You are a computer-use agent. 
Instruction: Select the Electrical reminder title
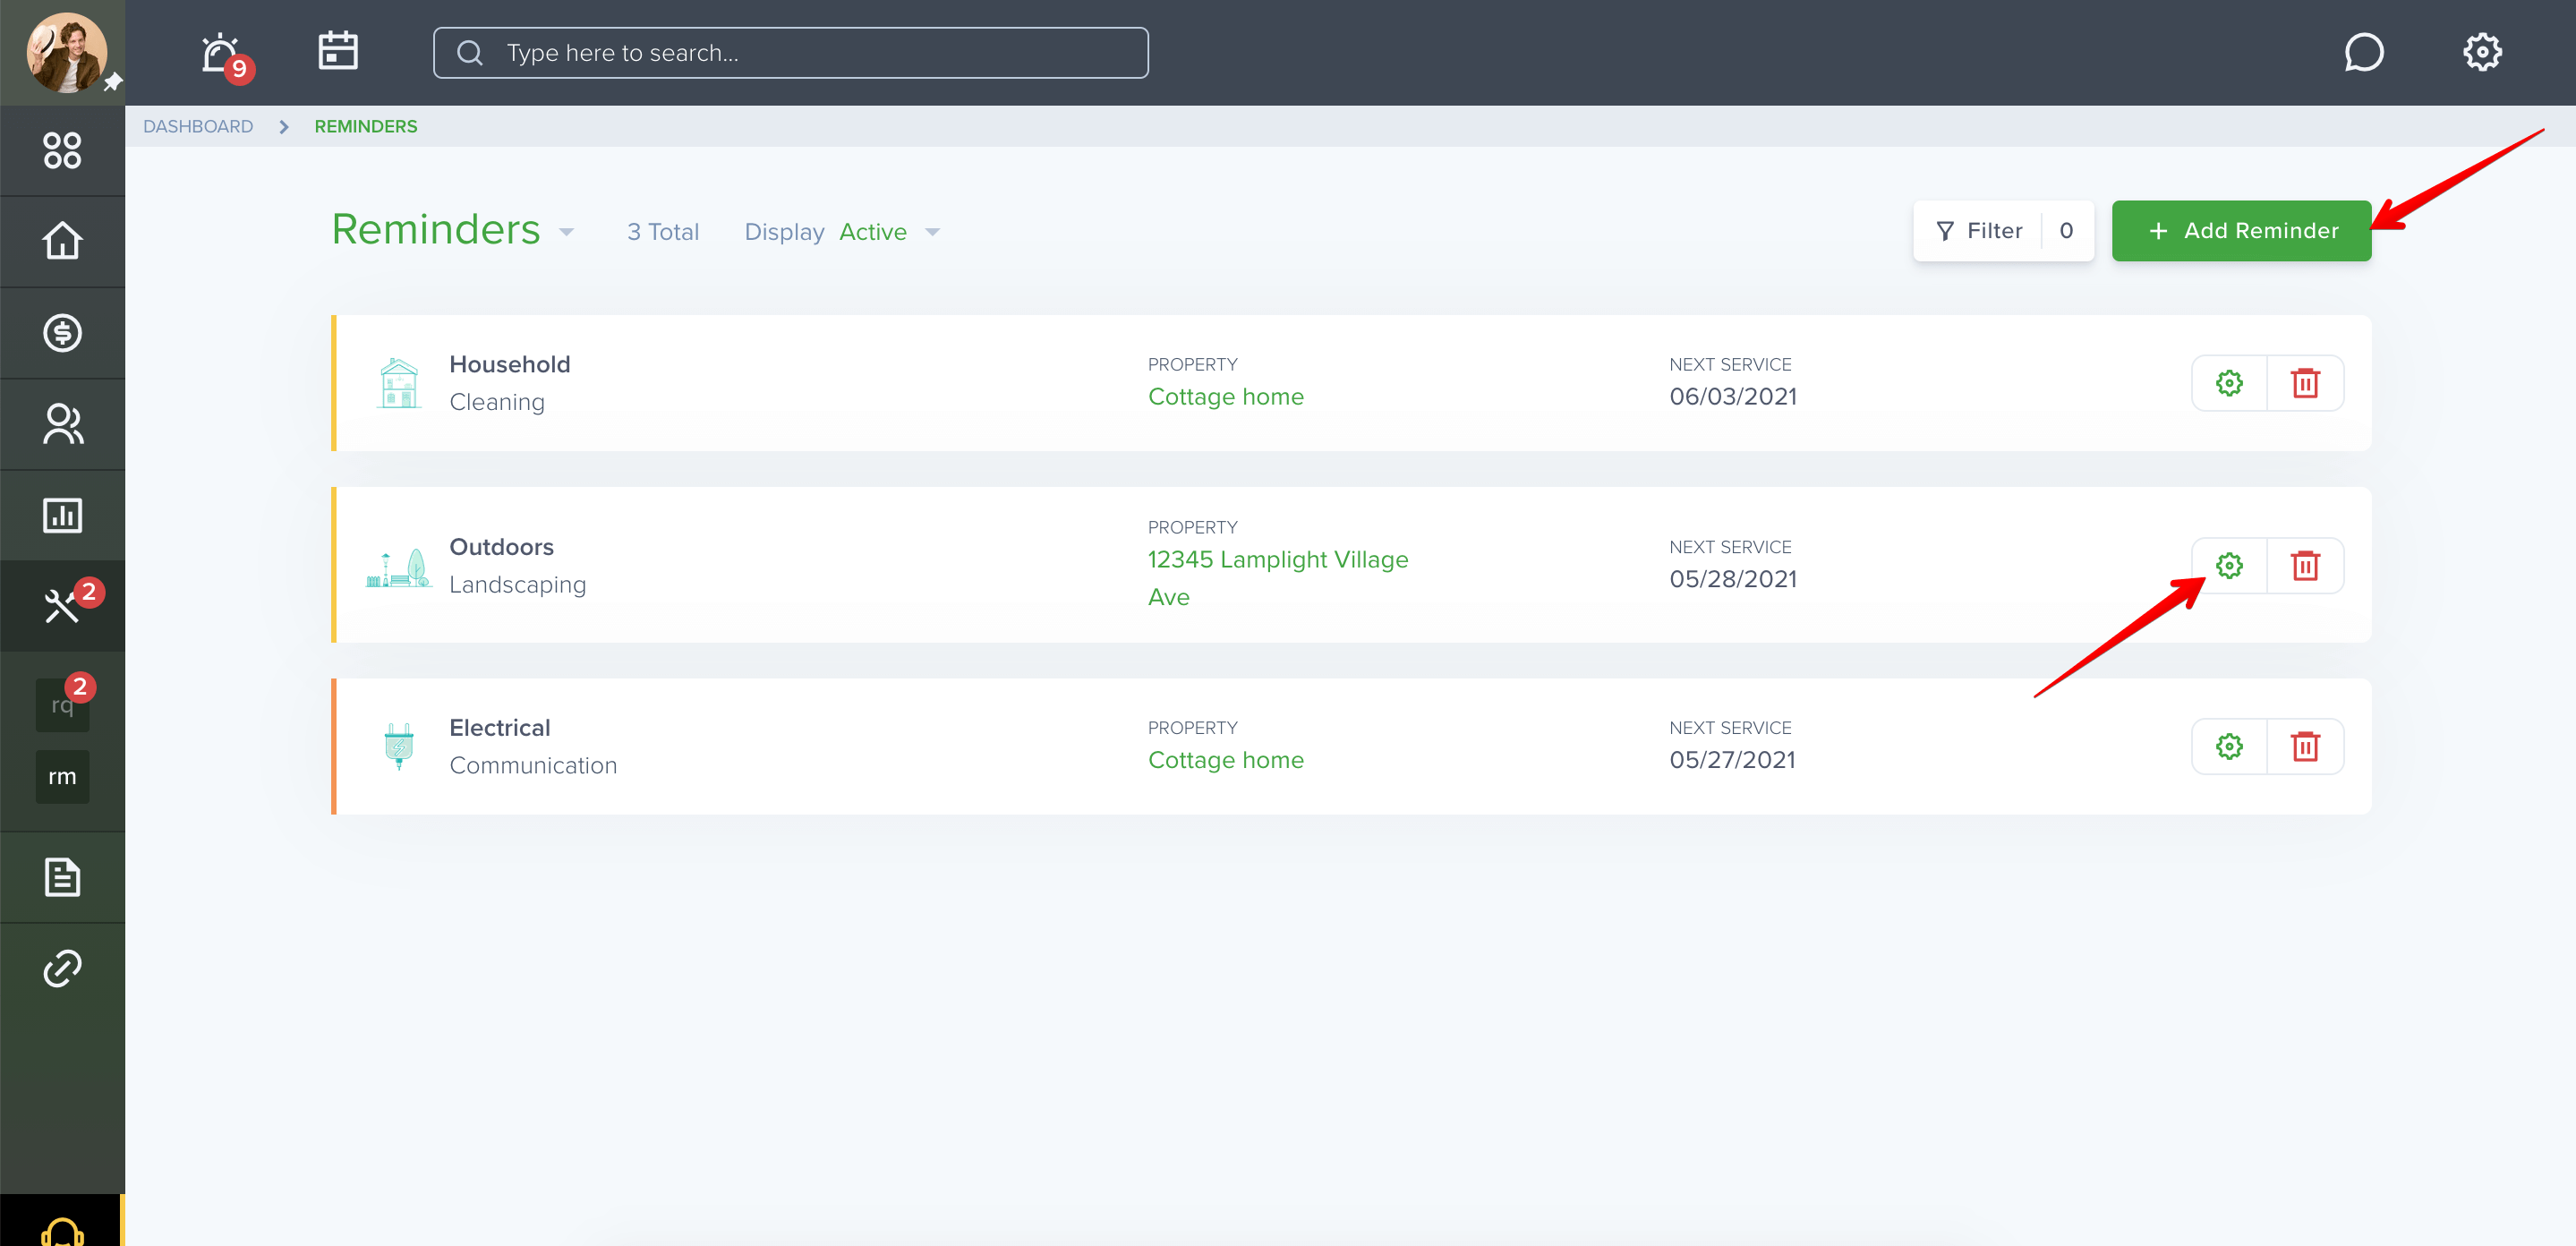click(500, 728)
